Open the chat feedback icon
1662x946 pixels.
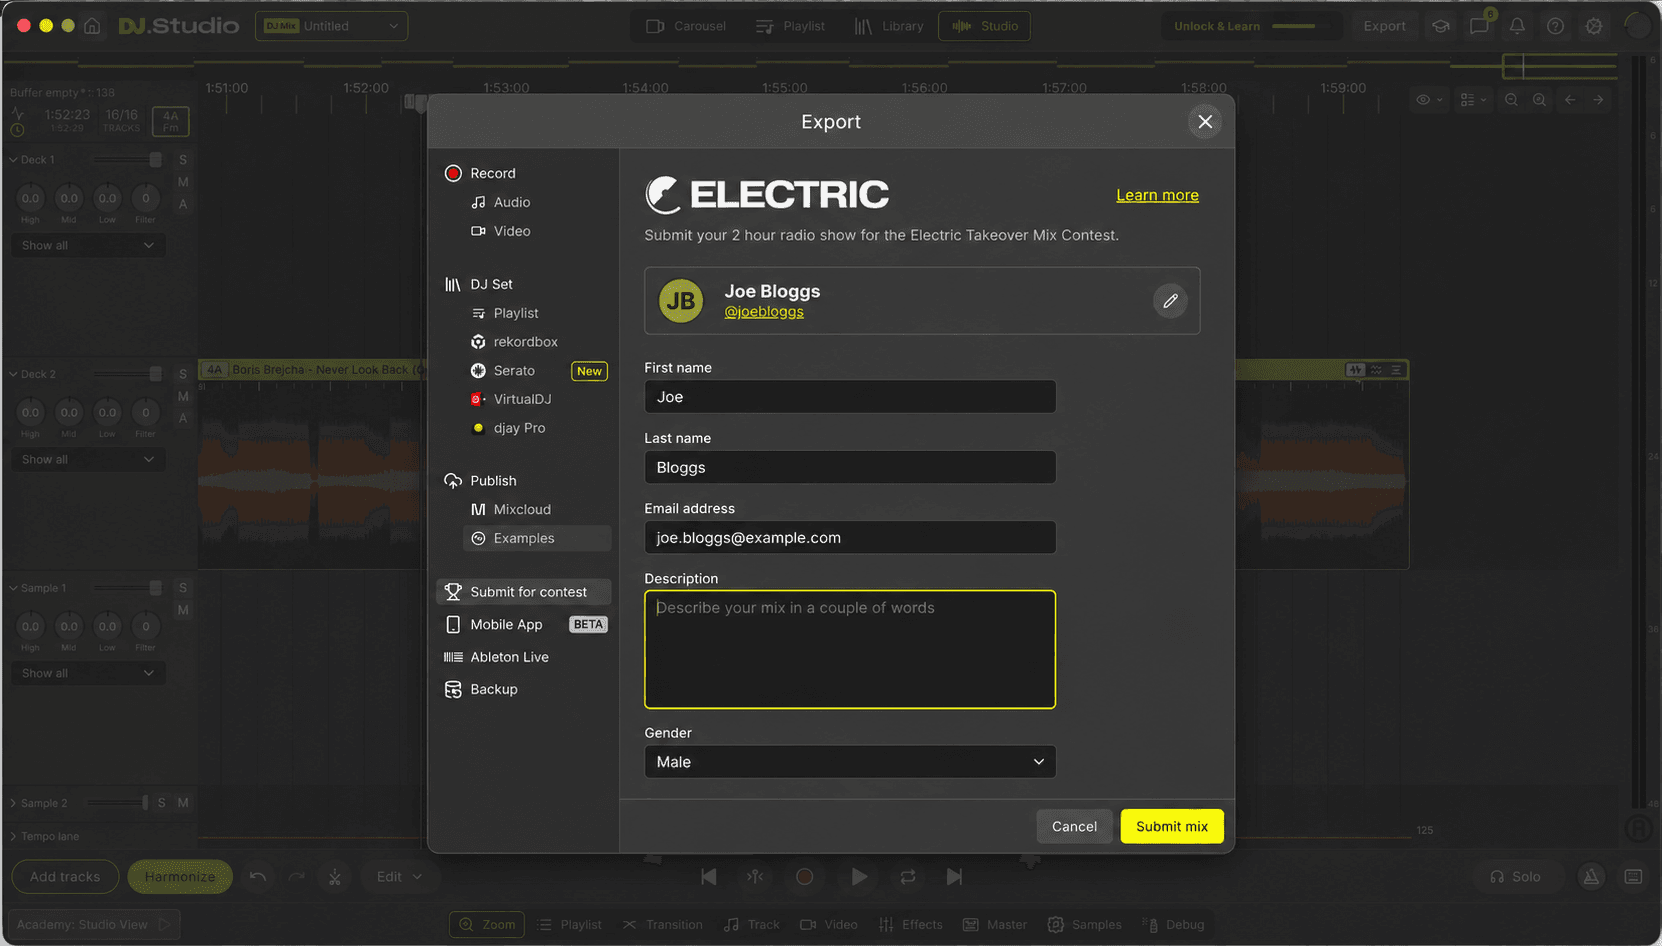click(x=1479, y=26)
